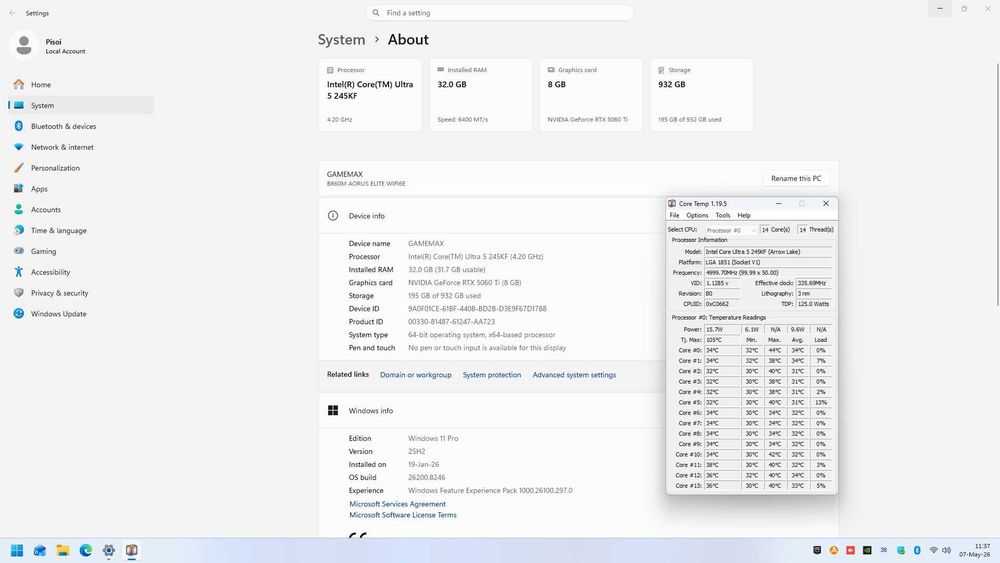1000x563 pixels.
Task: Click the Device info circled-i icon
Action: point(333,216)
